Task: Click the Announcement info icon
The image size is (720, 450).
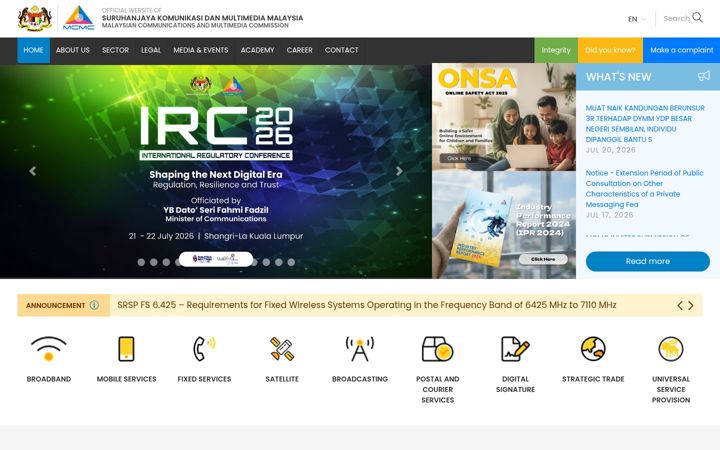Action: 94,305
